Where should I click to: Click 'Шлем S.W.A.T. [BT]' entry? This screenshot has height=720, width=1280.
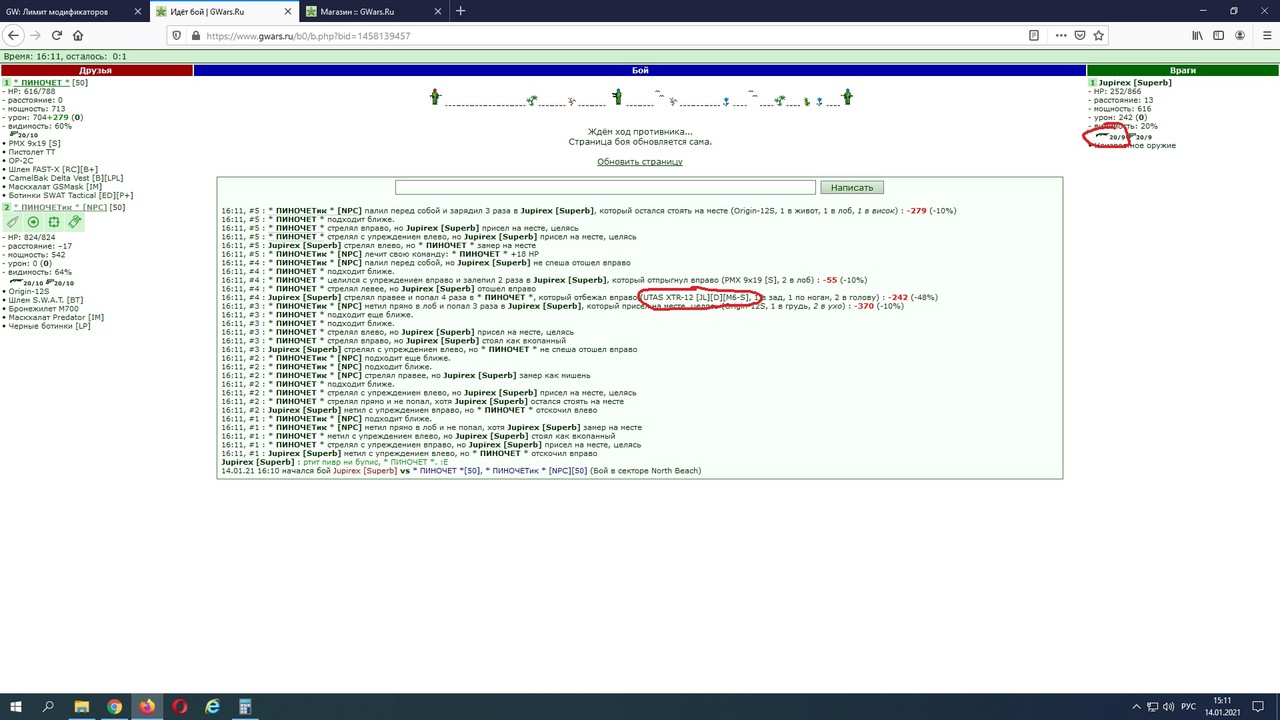click(46, 301)
